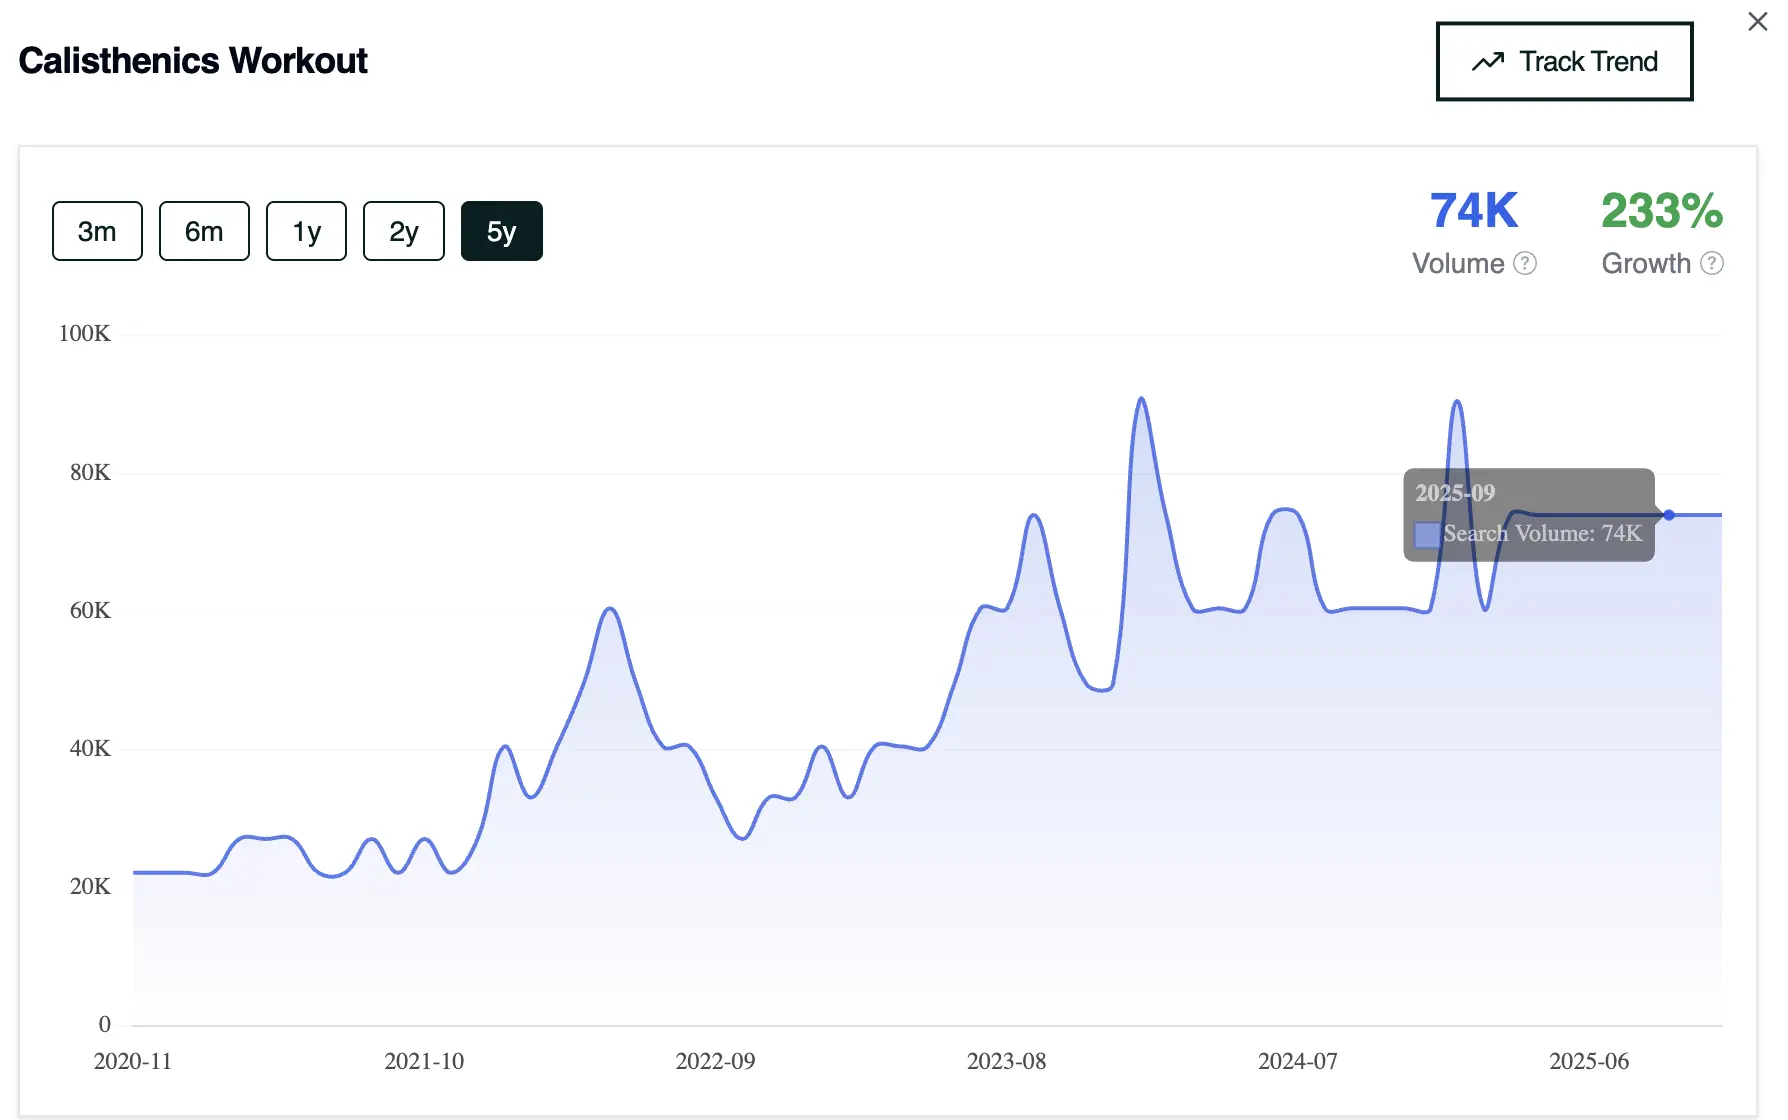Click the 100K label on the y-axis
Viewport: 1788px width, 1120px height.
(86, 334)
